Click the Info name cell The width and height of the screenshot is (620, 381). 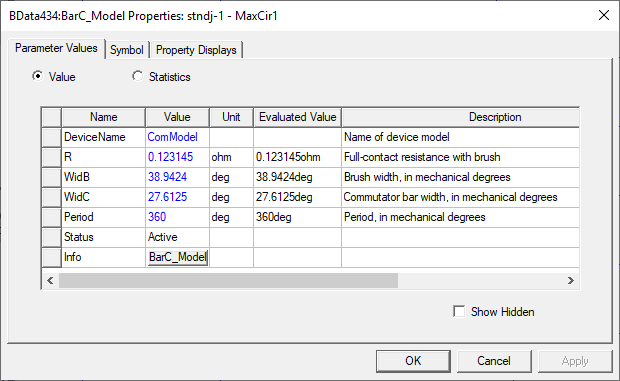(104, 257)
